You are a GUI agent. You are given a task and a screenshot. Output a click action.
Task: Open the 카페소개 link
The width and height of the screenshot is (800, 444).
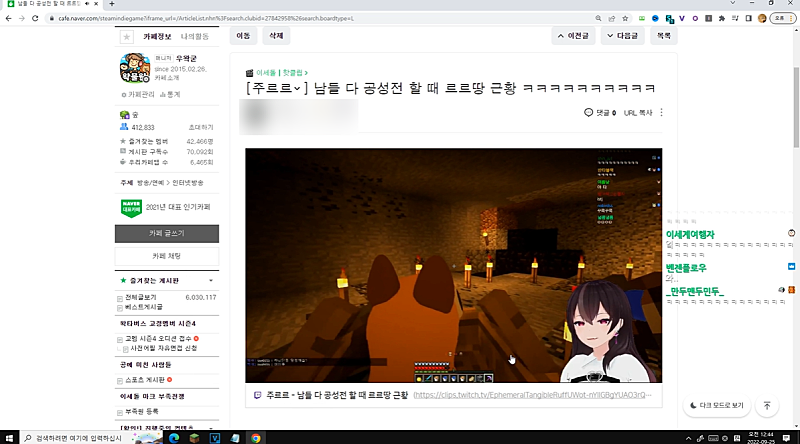[x=167, y=78]
